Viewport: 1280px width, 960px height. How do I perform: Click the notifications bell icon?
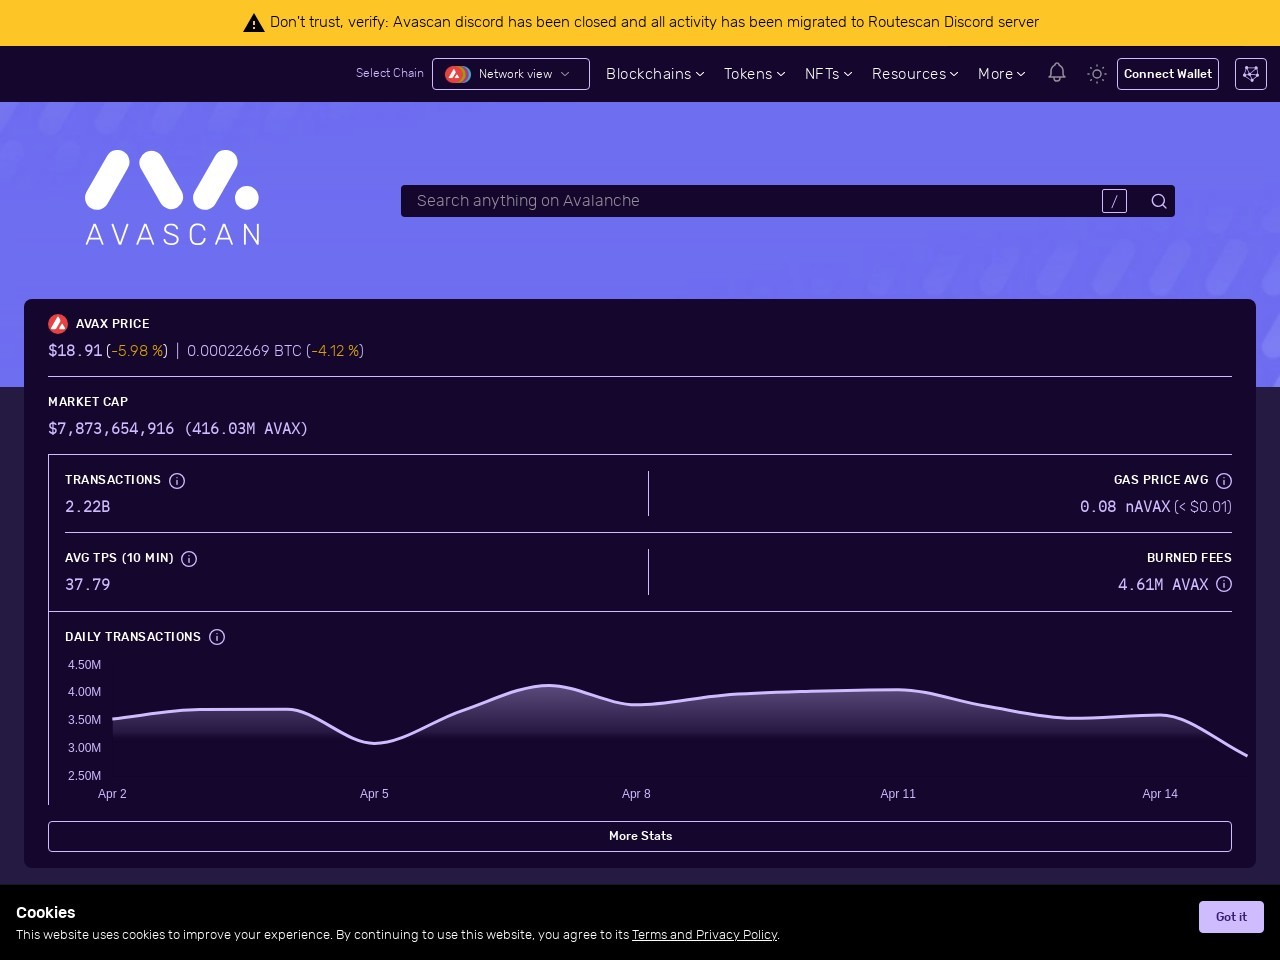pyautogui.click(x=1056, y=73)
